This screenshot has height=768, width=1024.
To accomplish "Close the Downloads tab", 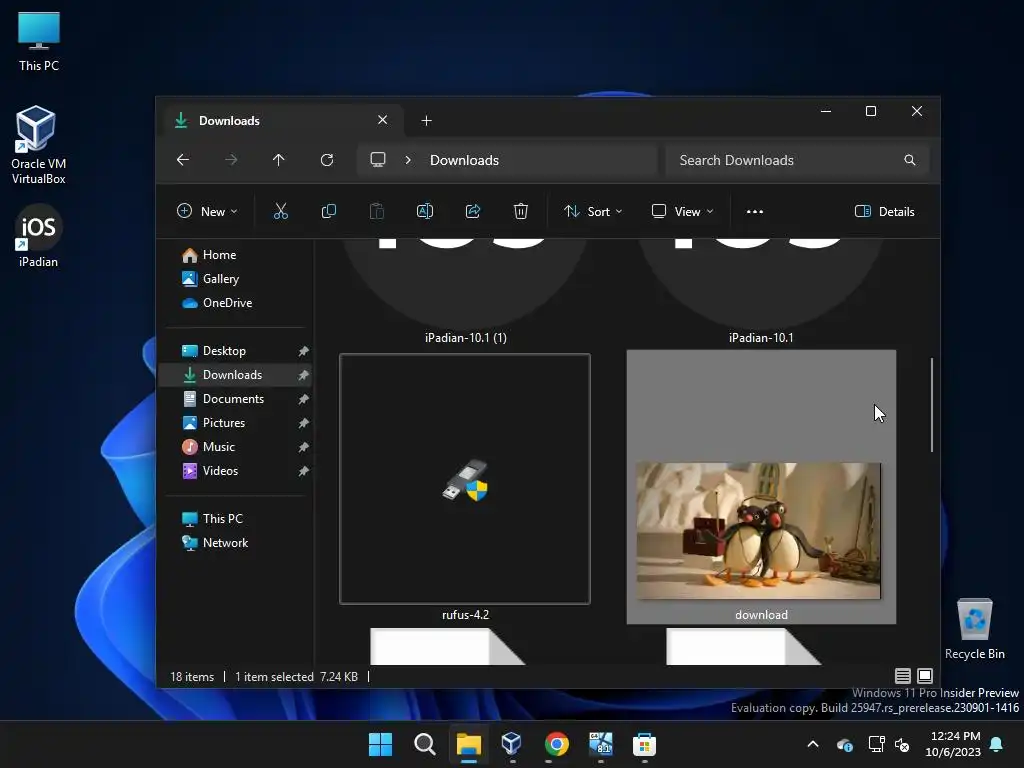I will (383, 120).
